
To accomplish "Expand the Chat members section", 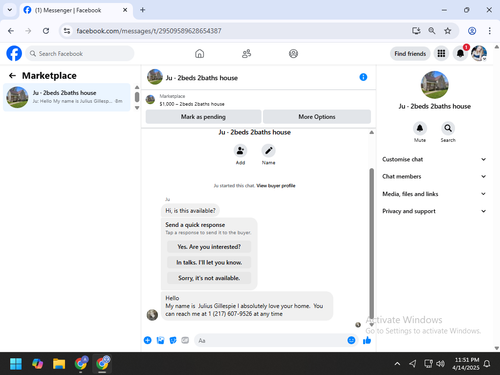I will (x=434, y=176).
